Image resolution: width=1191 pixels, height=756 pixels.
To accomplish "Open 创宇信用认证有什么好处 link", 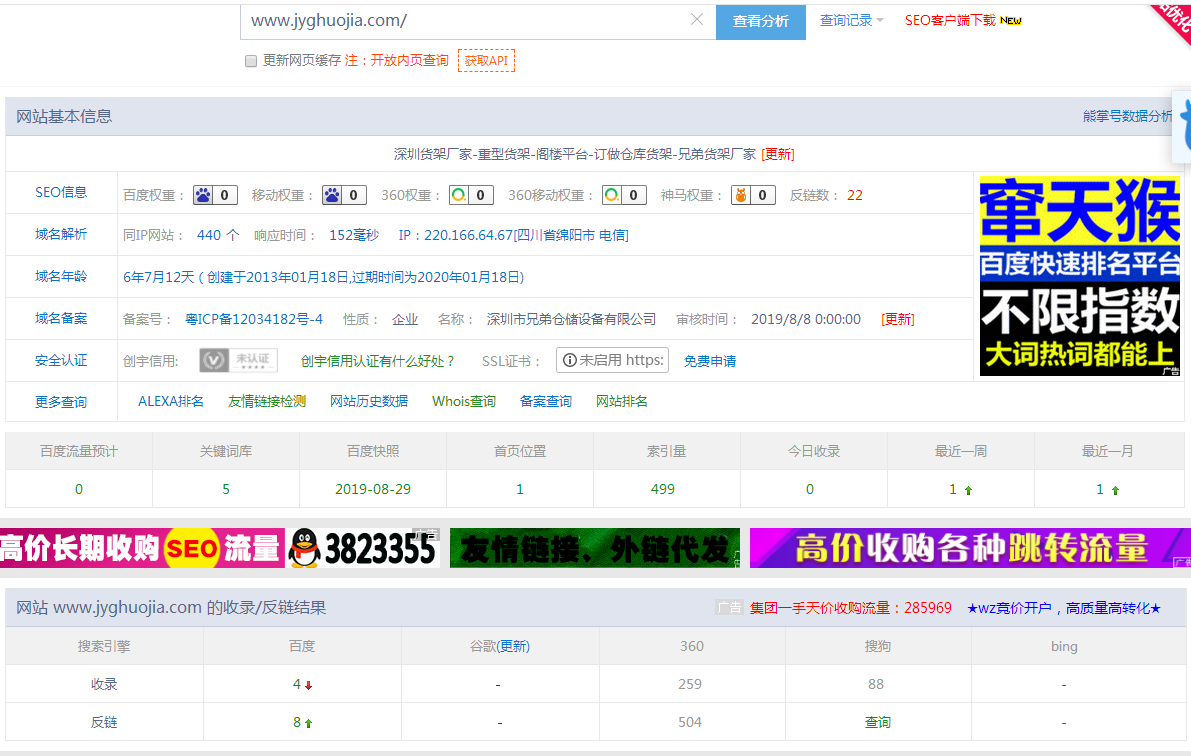I will 378,361.
